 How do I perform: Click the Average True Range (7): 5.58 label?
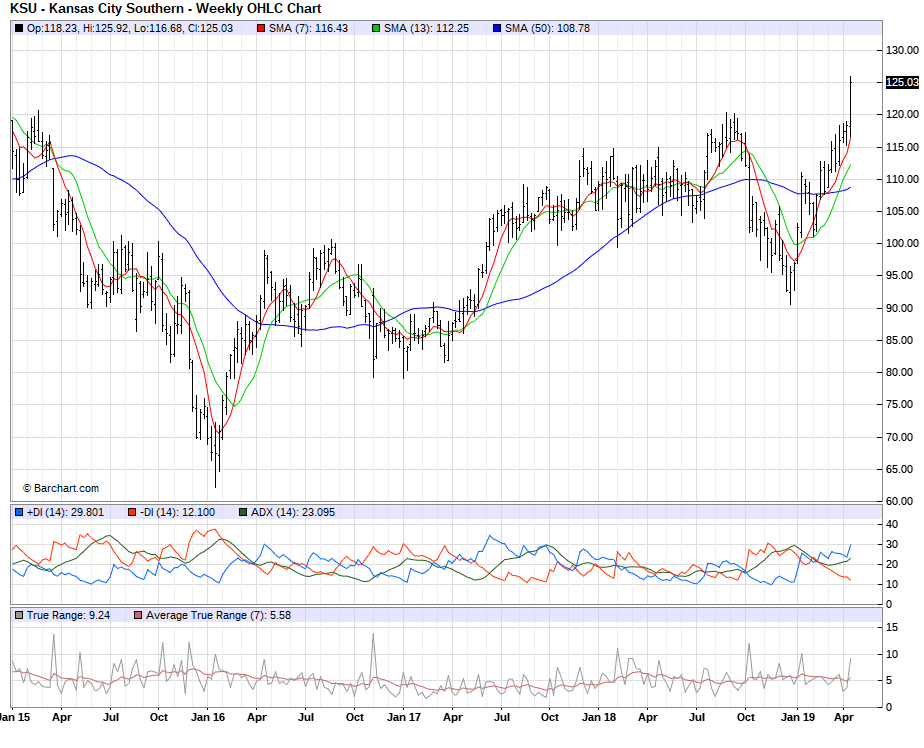[218, 615]
